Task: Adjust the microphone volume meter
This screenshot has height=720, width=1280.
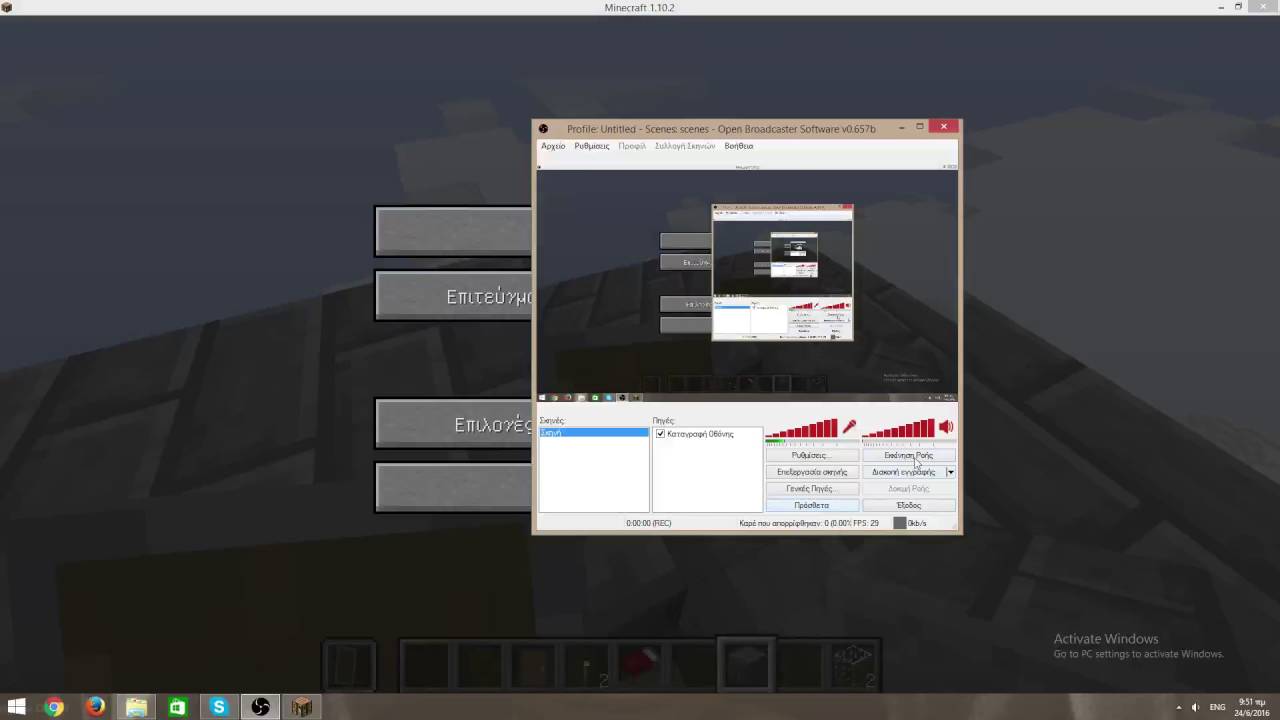Action: (802, 430)
